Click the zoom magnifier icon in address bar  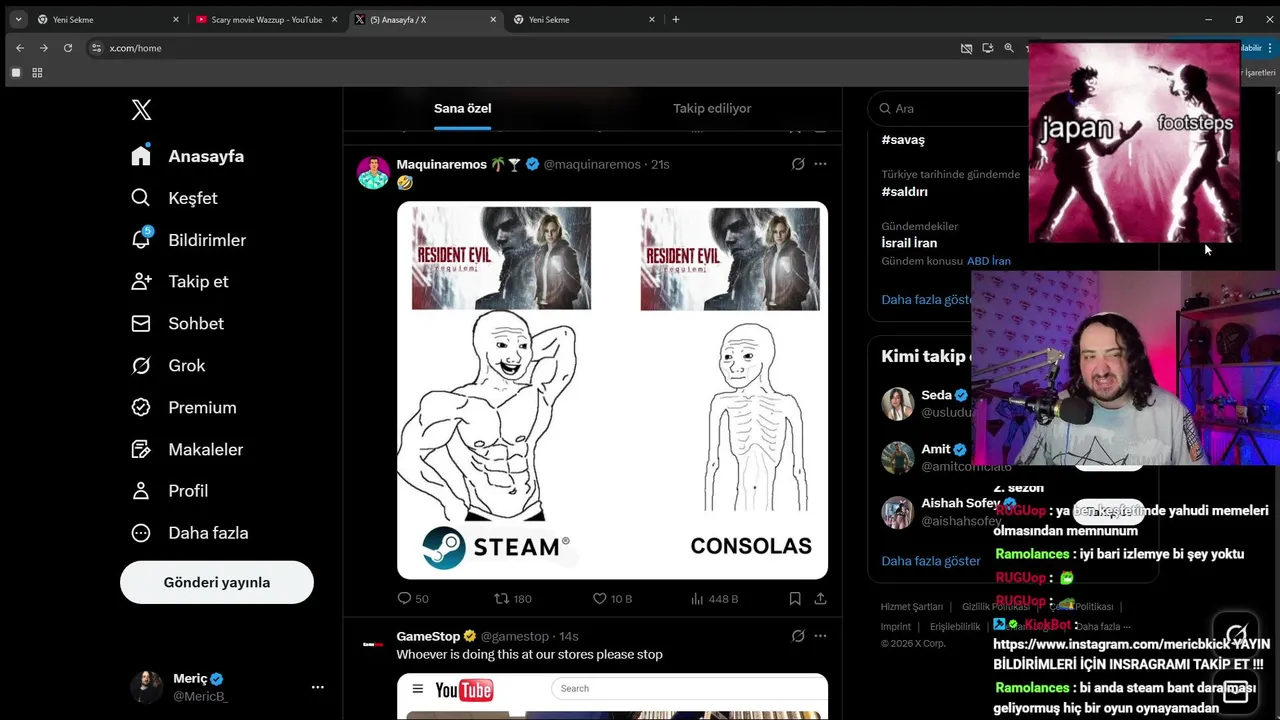pos(1009,48)
